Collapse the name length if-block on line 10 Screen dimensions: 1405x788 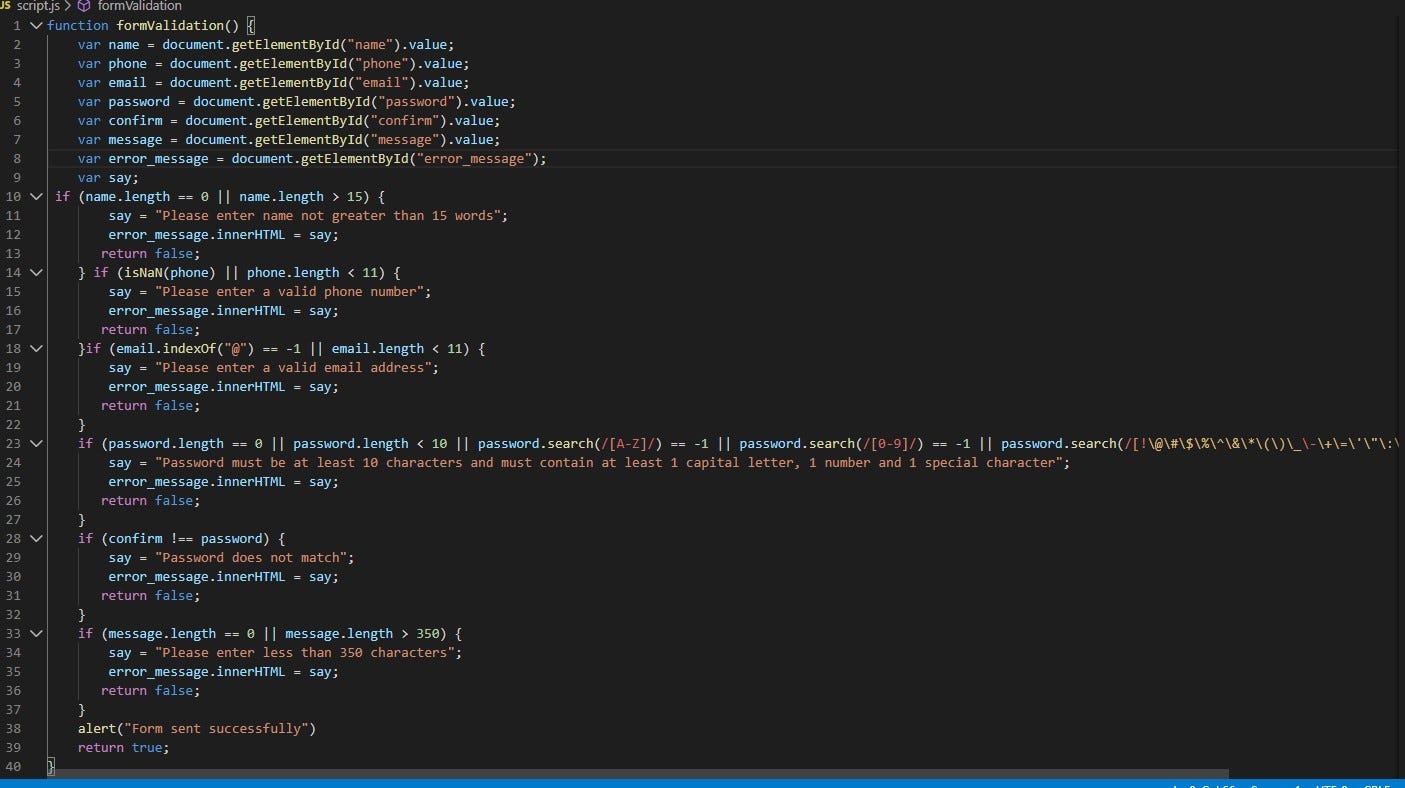36,196
